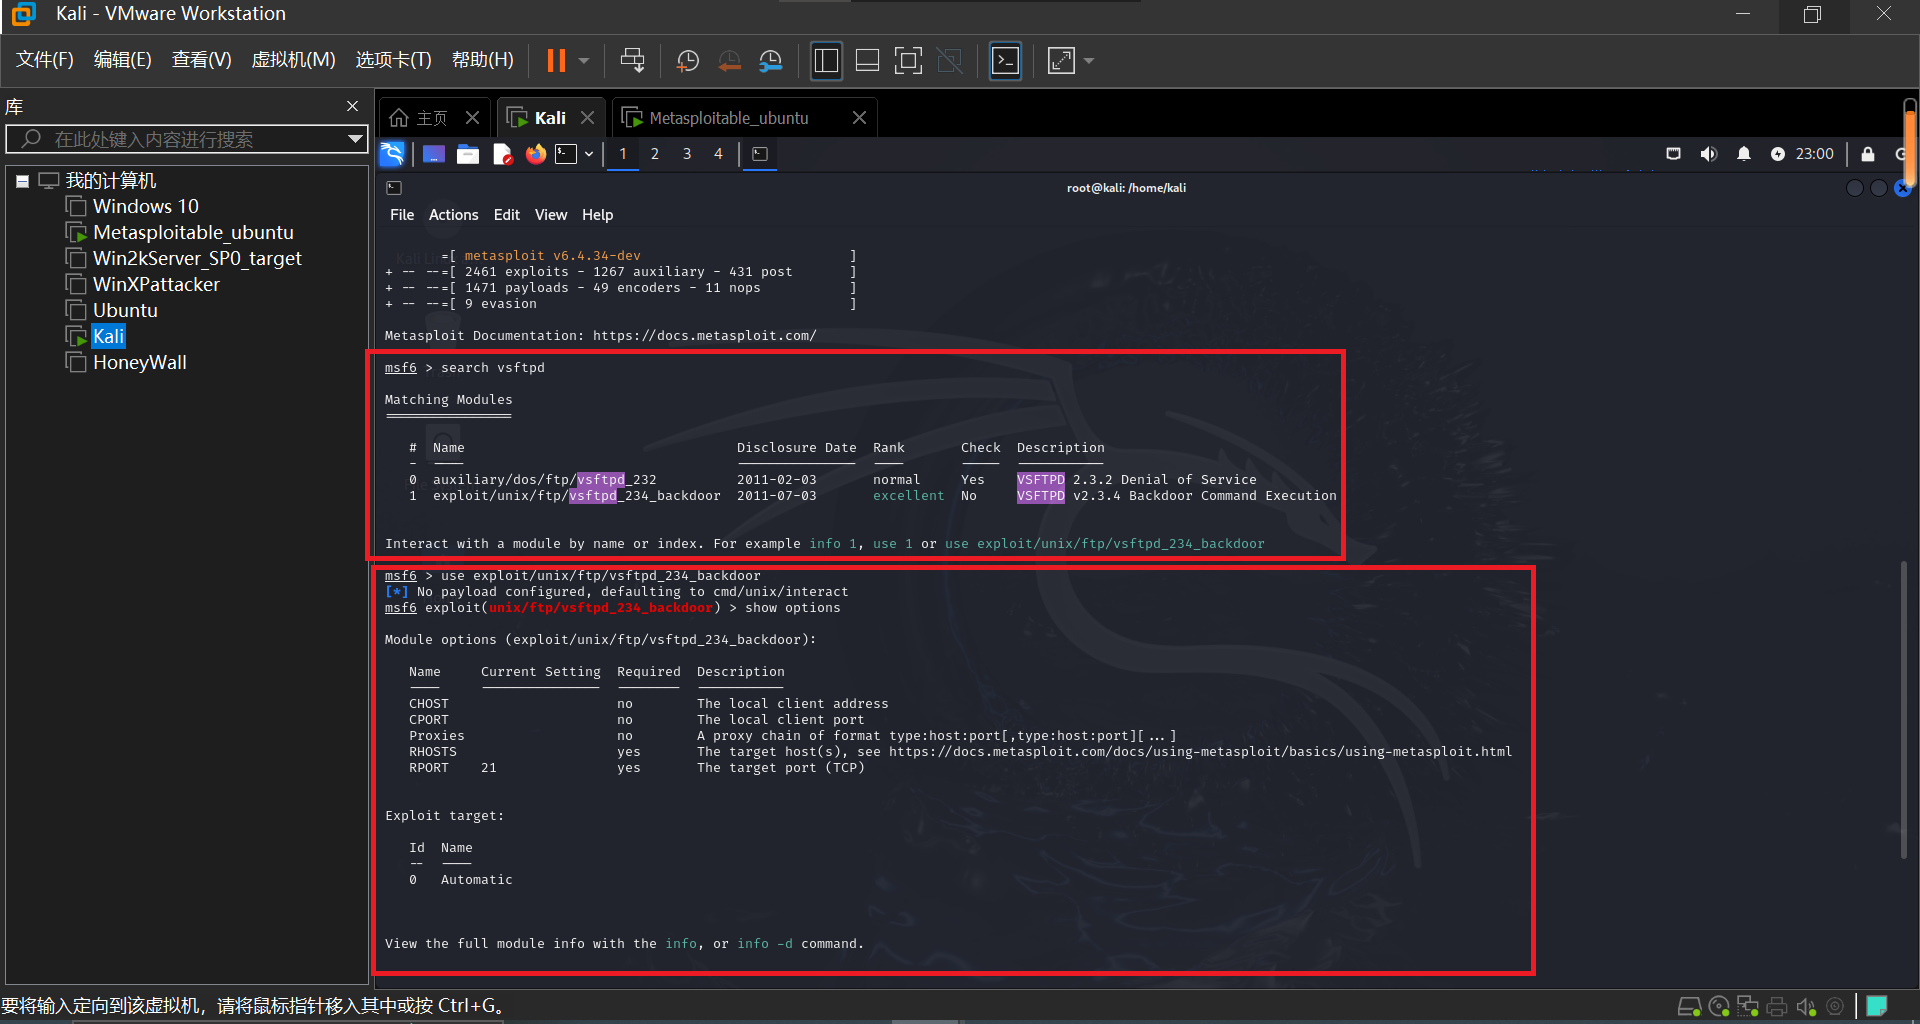Close the library panel
Image resolution: width=1920 pixels, height=1024 pixels.
coord(352,106)
